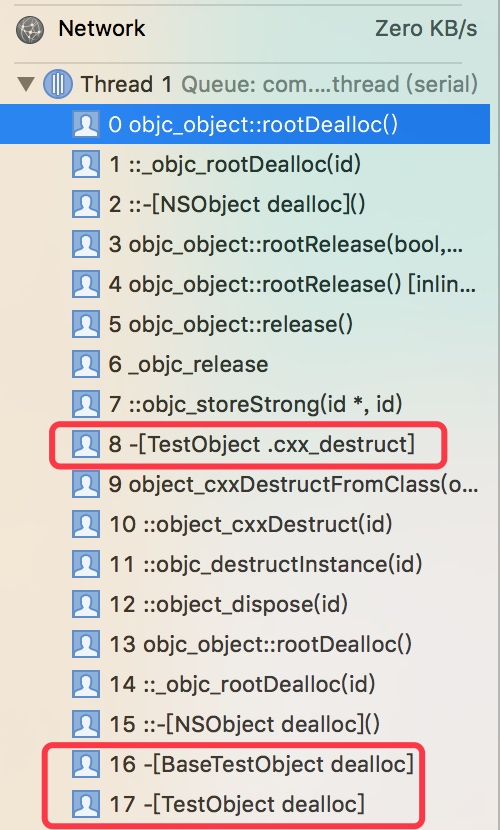Select frame 2 -[NSObject dealloc]
This screenshot has width=500, height=830.
click(x=245, y=204)
